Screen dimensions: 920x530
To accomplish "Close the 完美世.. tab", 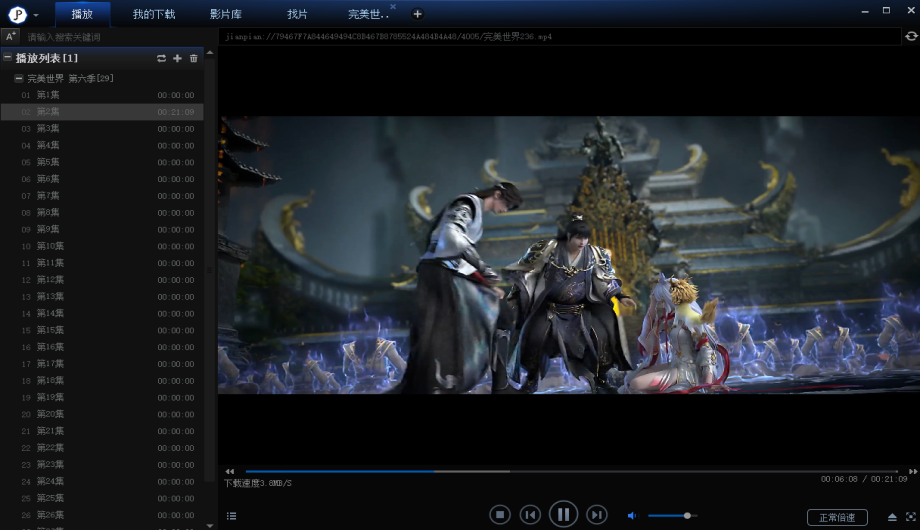I will pyautogui.click(x=393, y=6).
